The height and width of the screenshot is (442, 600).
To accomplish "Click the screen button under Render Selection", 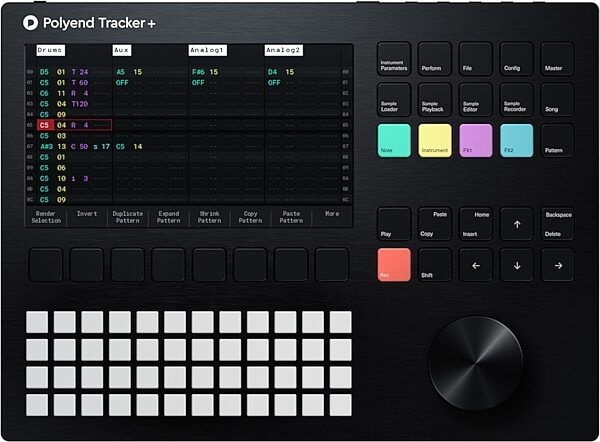I will coord(46,265).
